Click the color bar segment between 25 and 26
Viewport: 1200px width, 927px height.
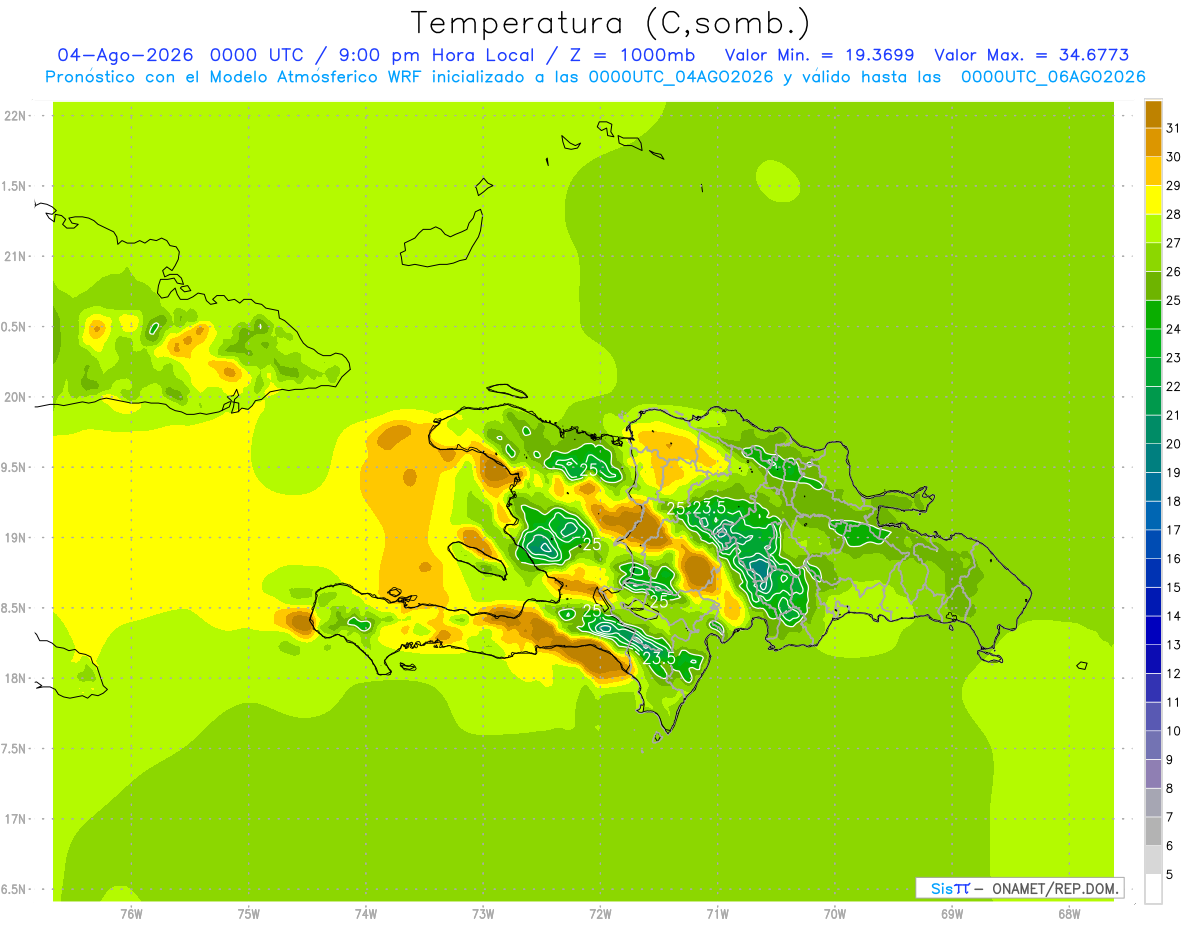point(1153,286)
